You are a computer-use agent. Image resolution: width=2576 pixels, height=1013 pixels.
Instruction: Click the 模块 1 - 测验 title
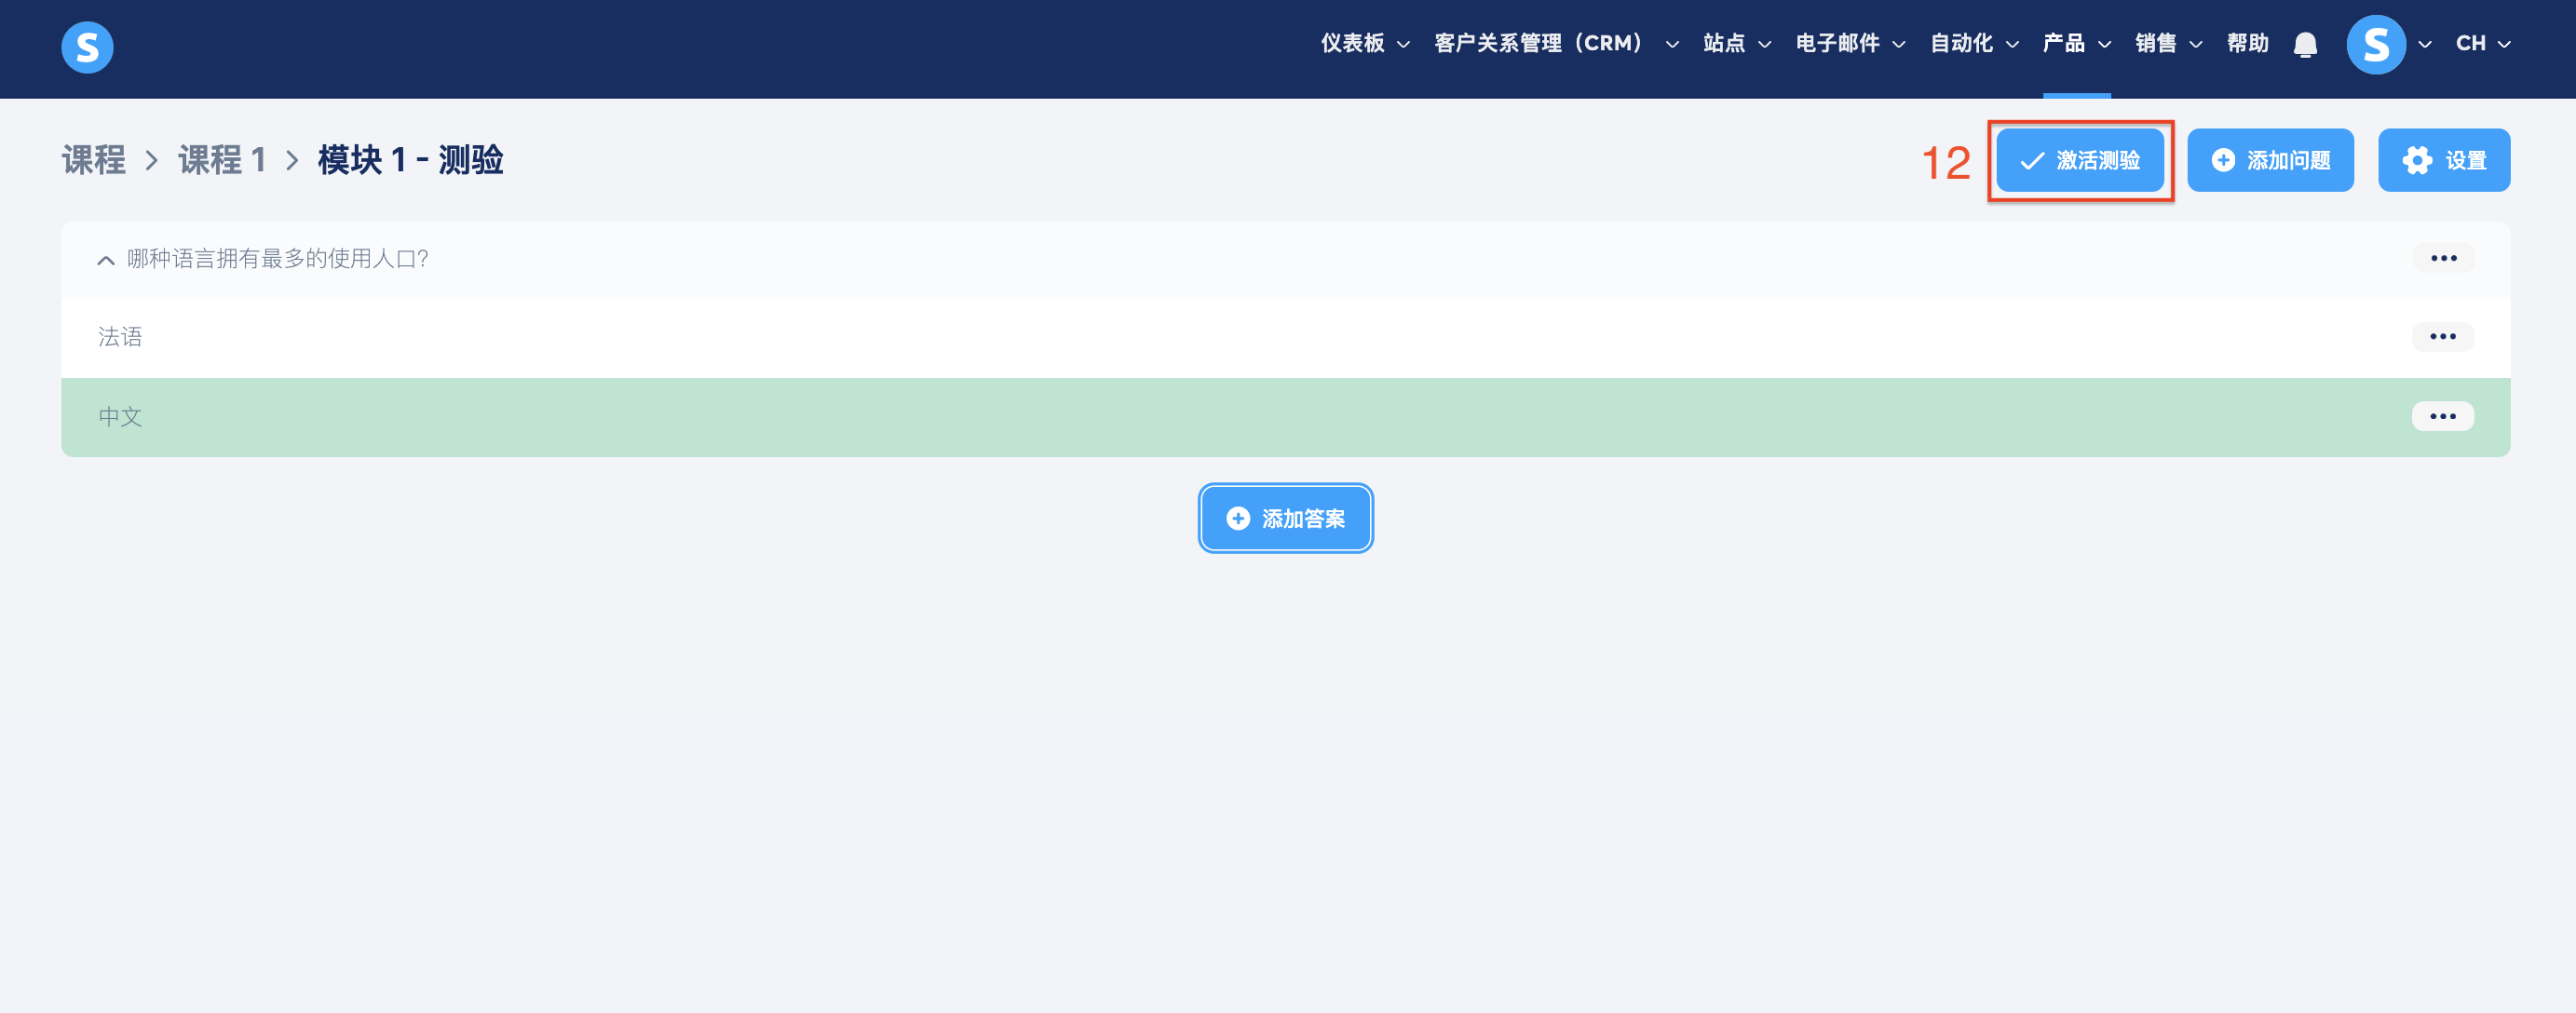point(411,160)
